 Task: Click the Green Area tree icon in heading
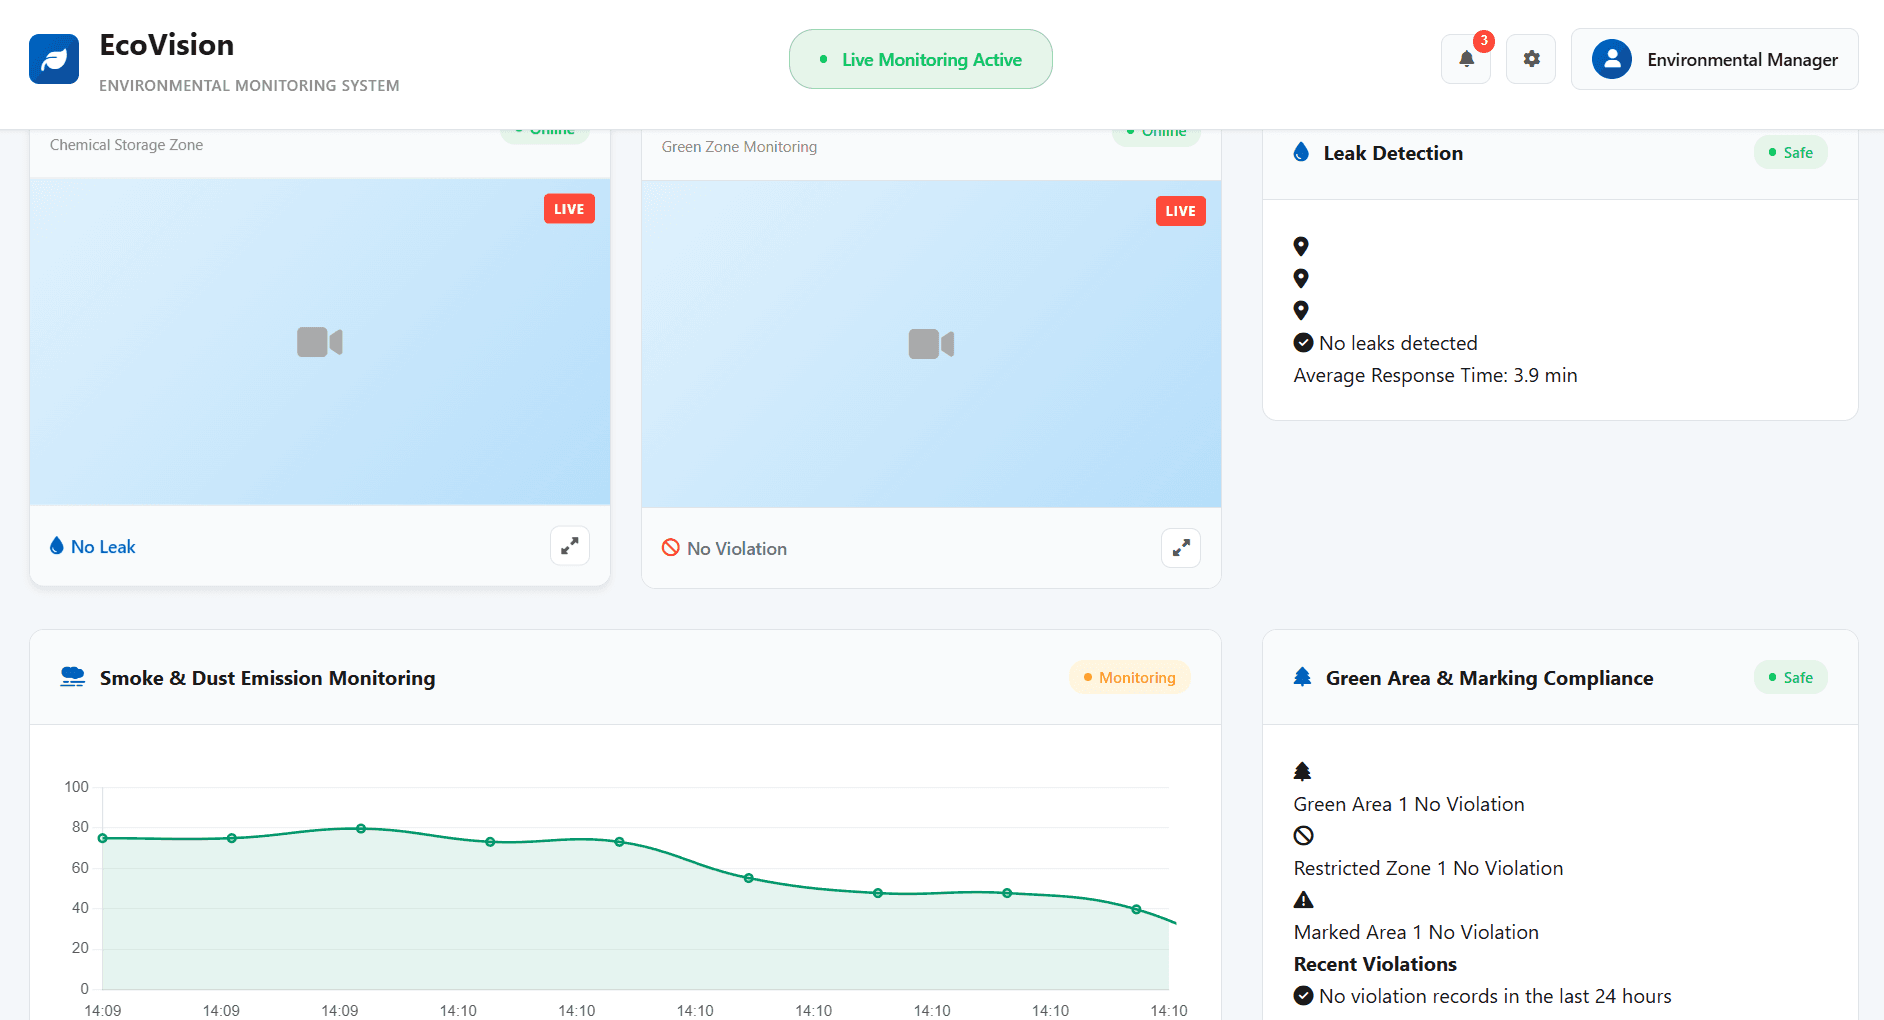point(1302,677)
